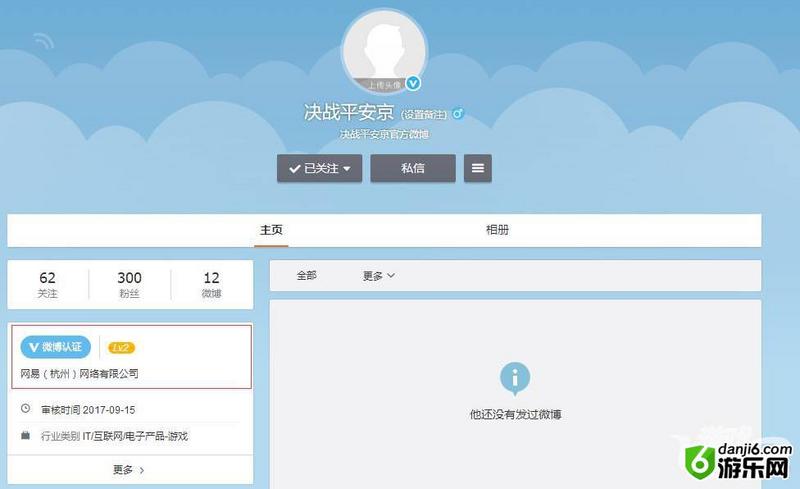Open the 已关注 following dropdown
Screen dimensions: 800x489
click(x=319, y=168)
